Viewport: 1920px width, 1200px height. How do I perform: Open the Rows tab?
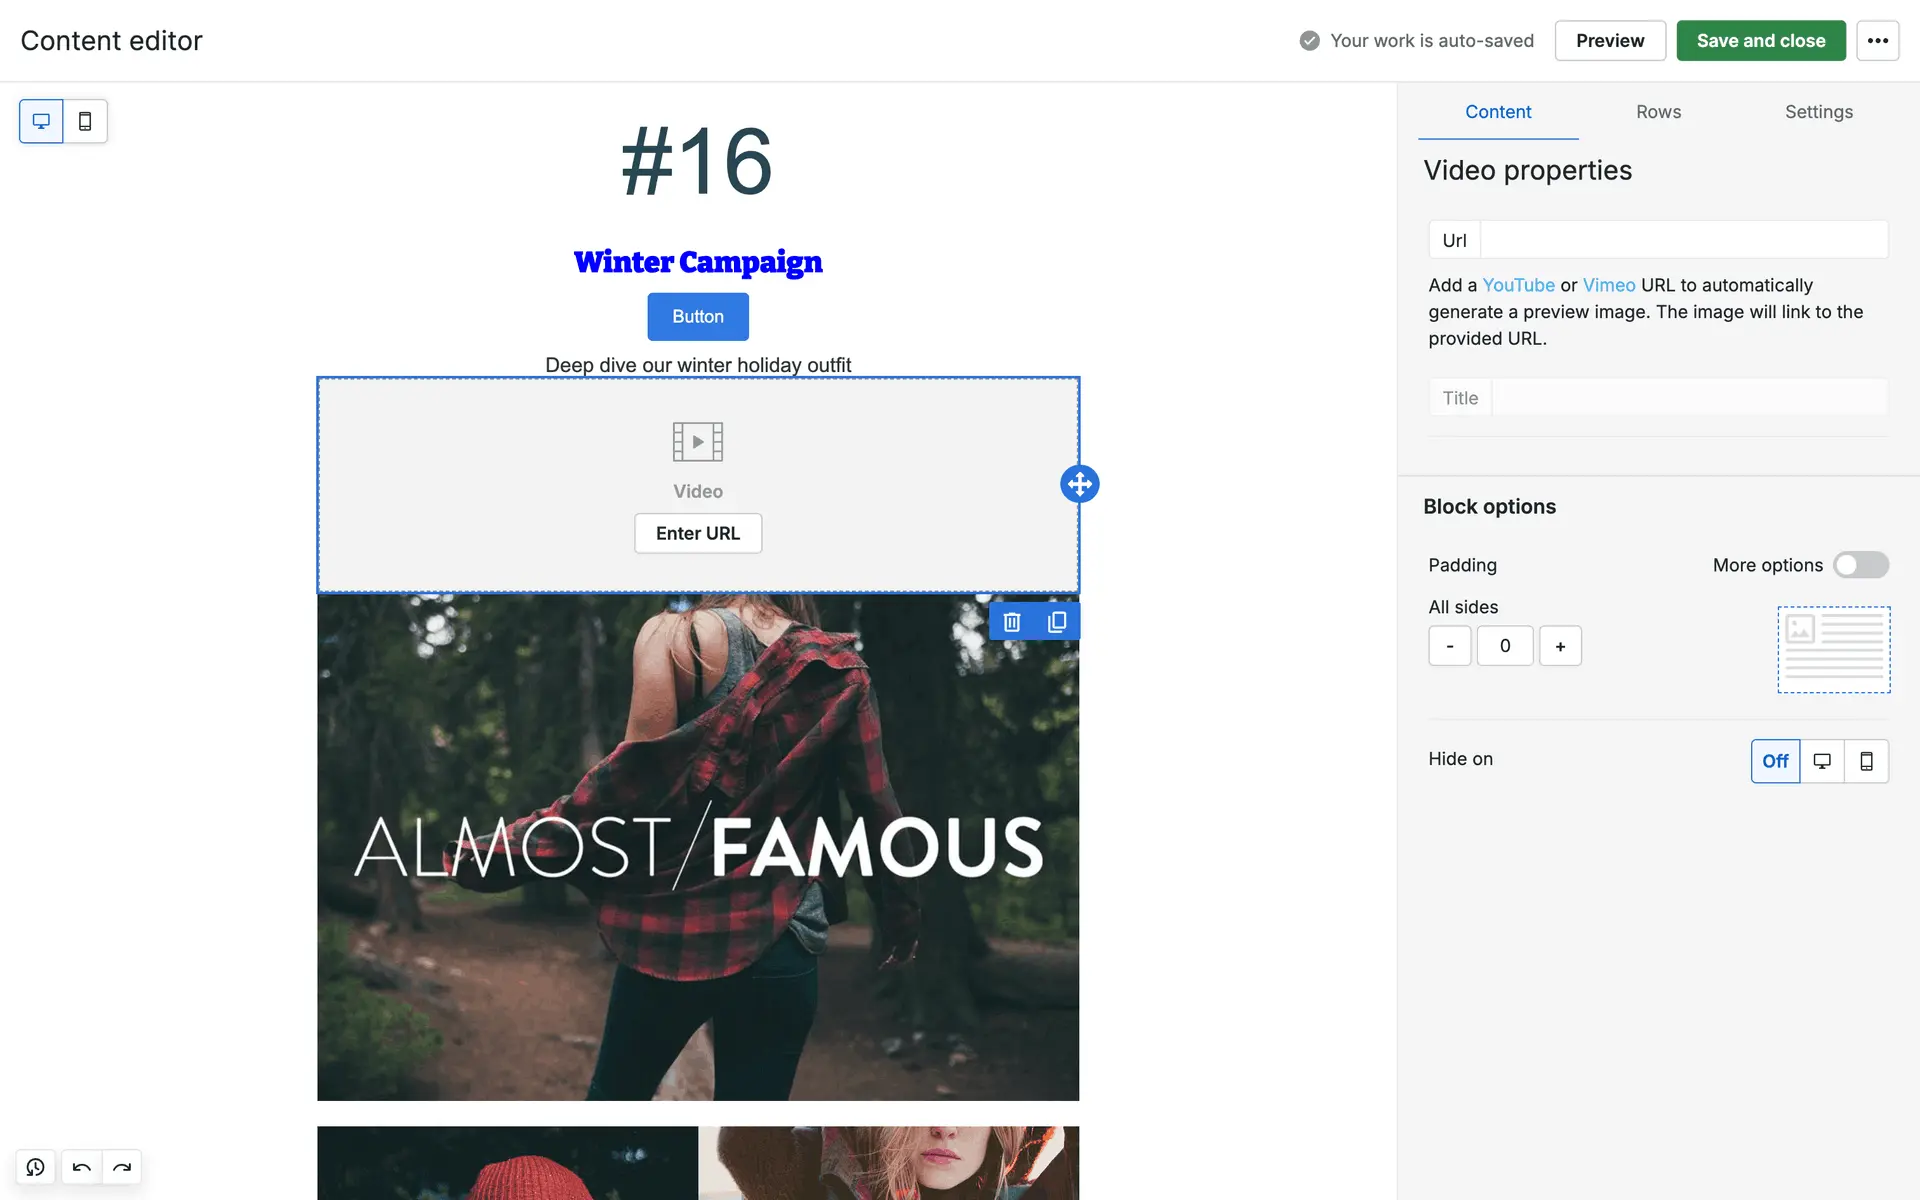[x=1658, y=112]
